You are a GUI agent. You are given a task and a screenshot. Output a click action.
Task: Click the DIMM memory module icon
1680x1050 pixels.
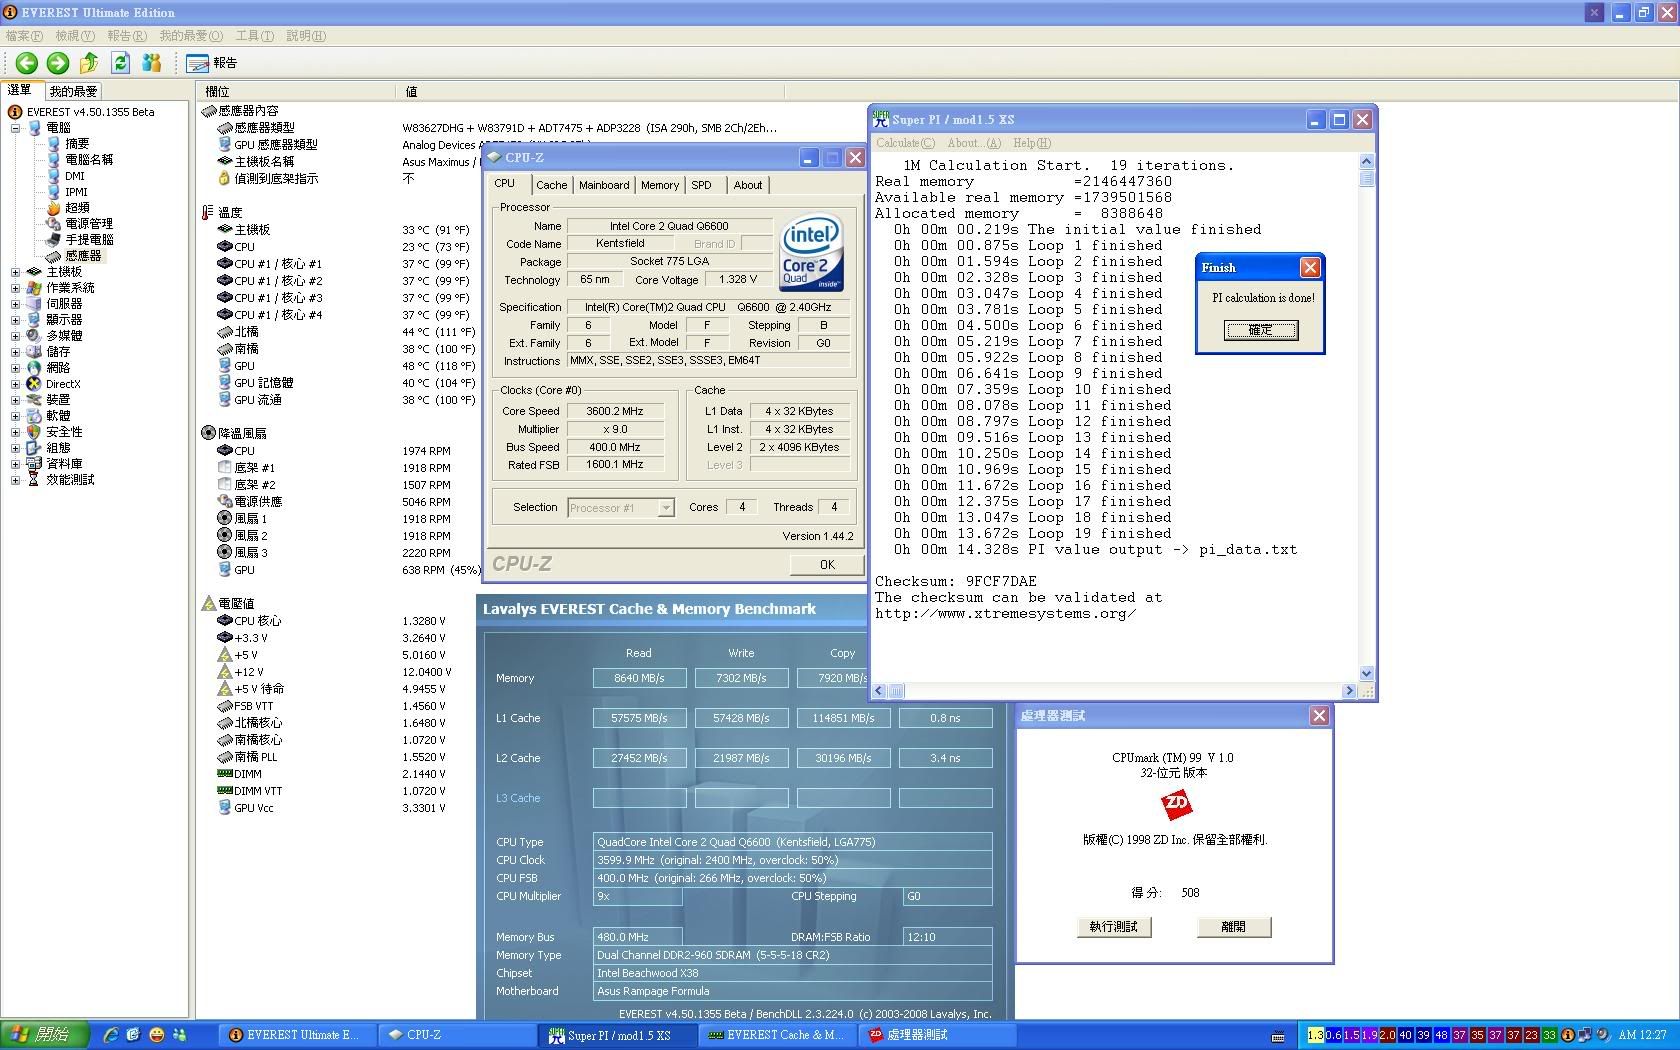click(x=225, y=773)
